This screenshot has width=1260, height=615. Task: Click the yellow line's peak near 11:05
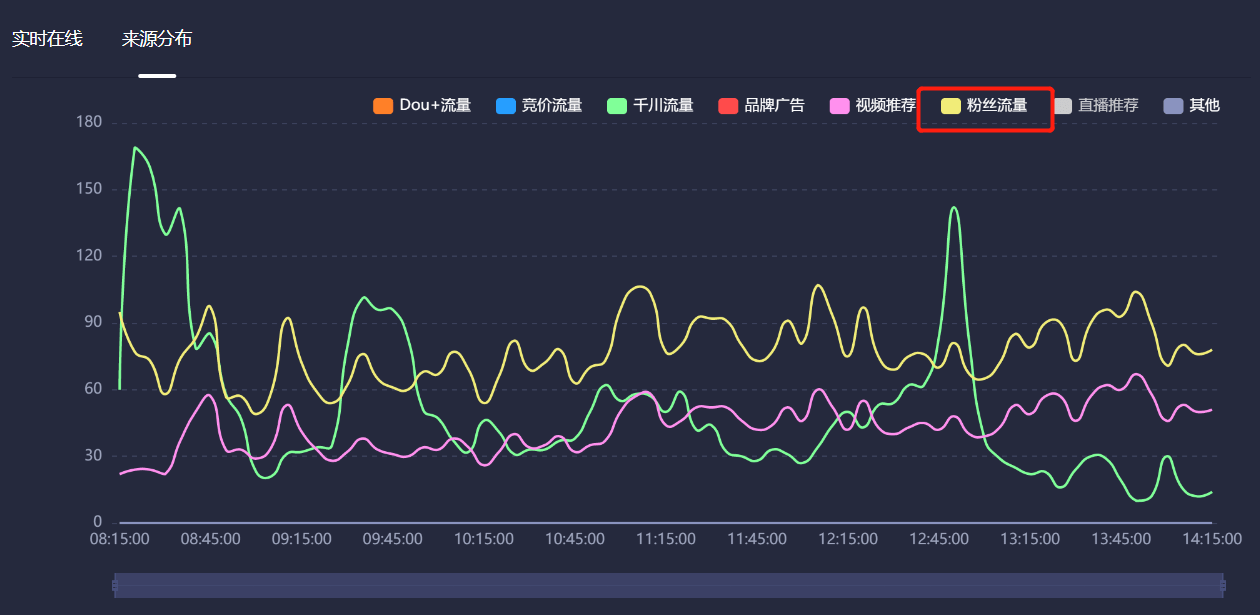(640, 287)
